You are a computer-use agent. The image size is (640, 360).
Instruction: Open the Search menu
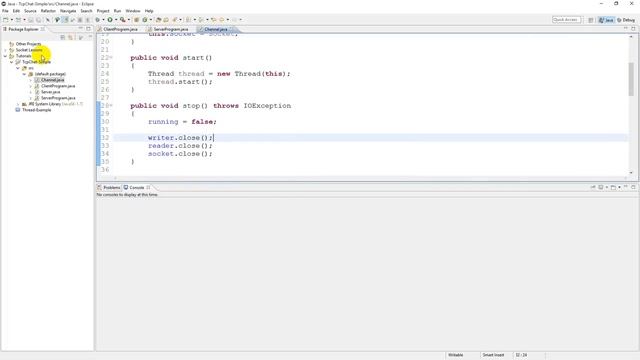pos(87,11)
